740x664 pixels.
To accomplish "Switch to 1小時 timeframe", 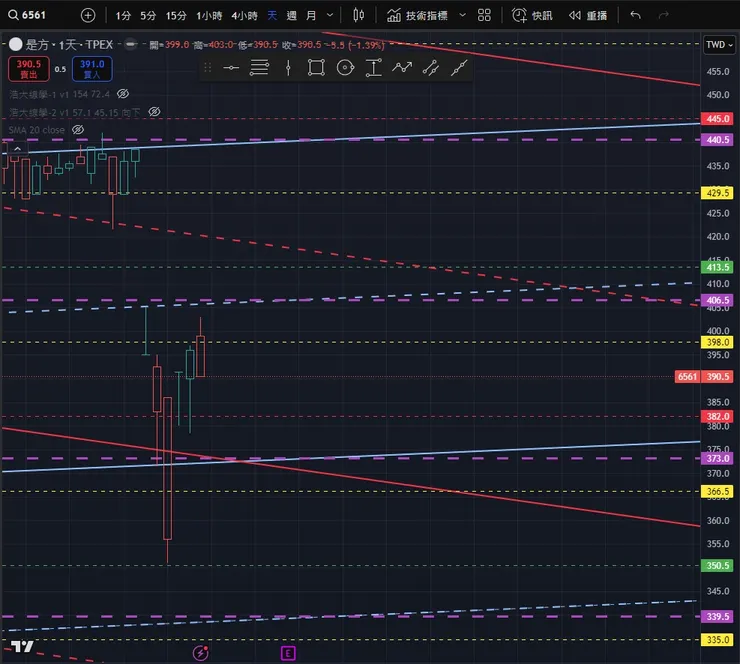I will coord(209,16).
